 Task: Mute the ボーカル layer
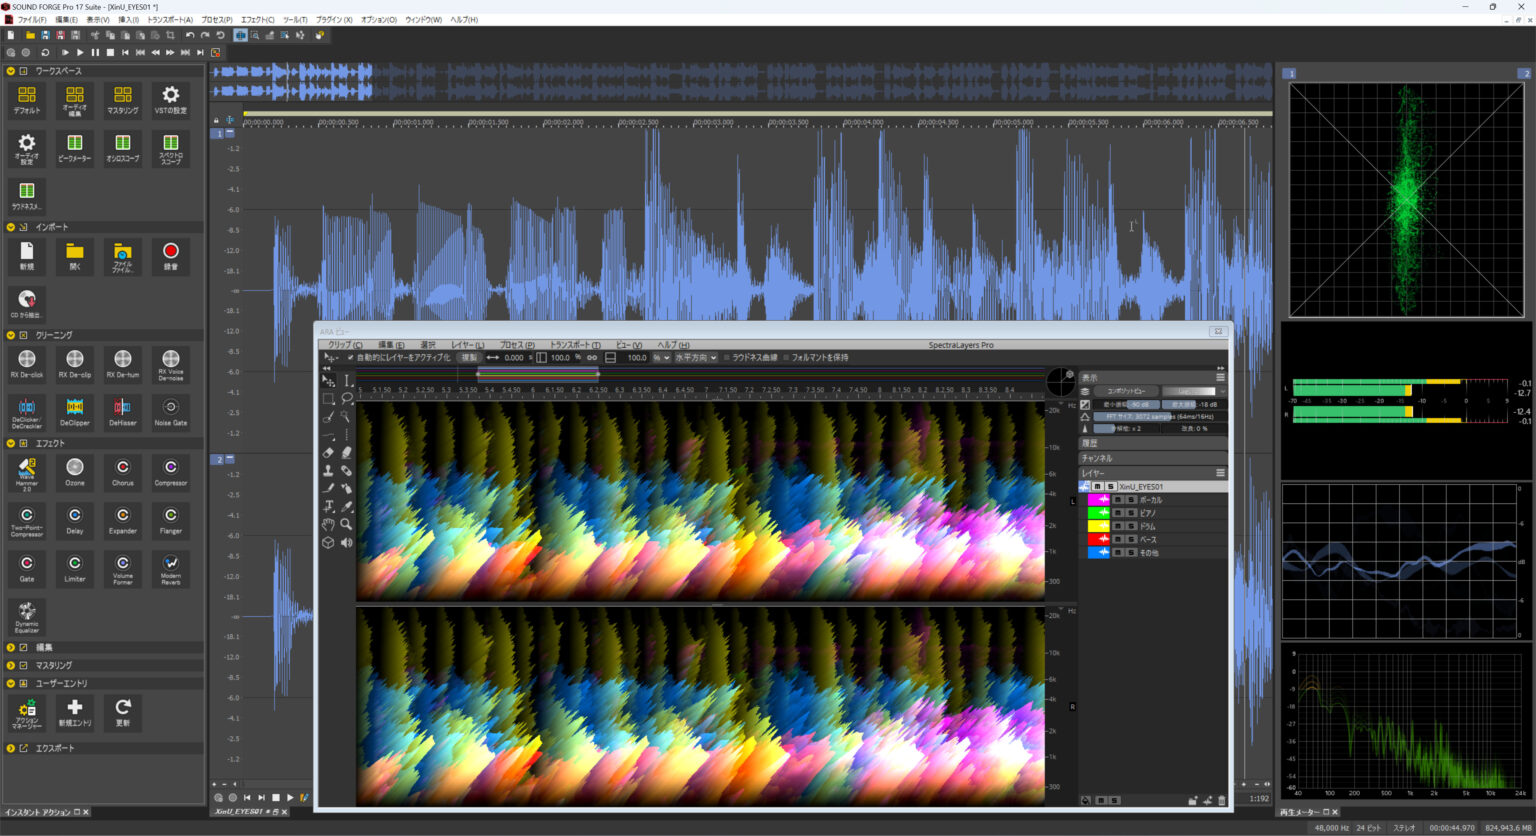click(1118, 499)
